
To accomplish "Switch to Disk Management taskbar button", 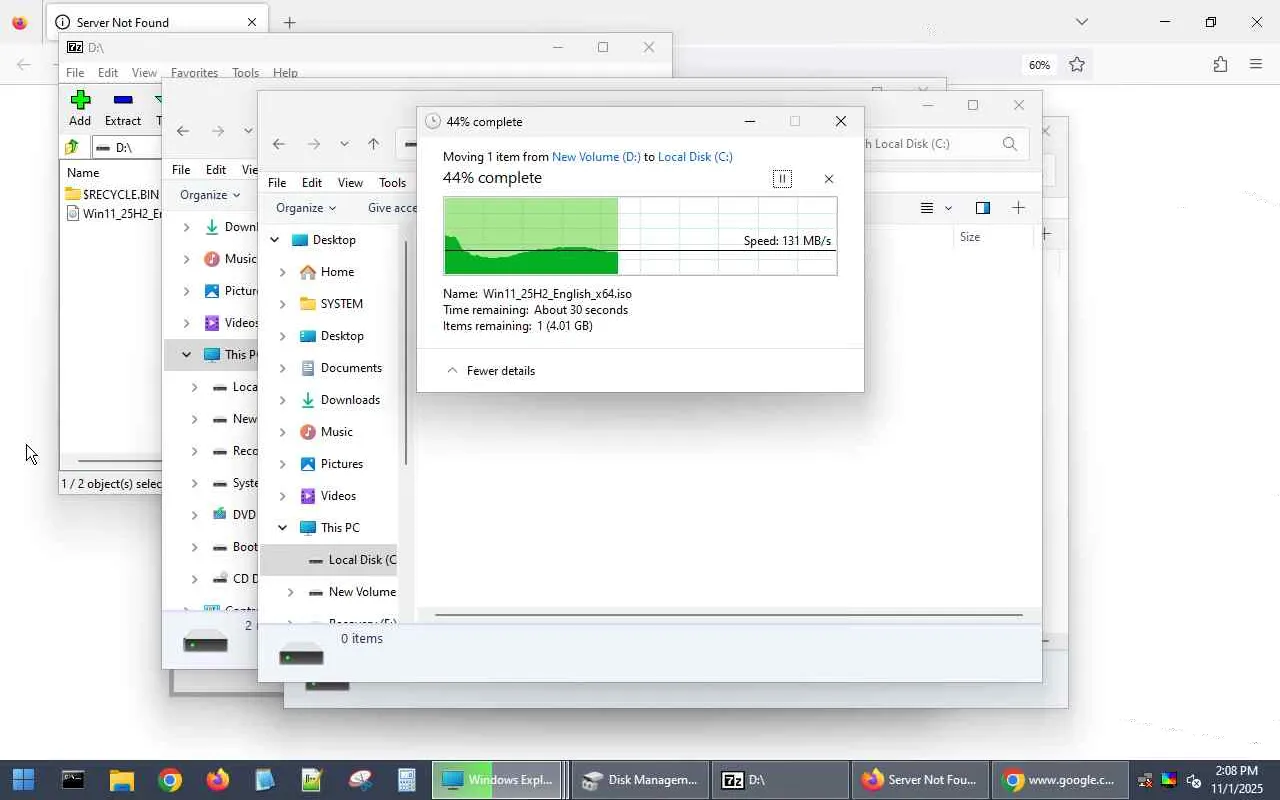I will [x=640, y=780].
